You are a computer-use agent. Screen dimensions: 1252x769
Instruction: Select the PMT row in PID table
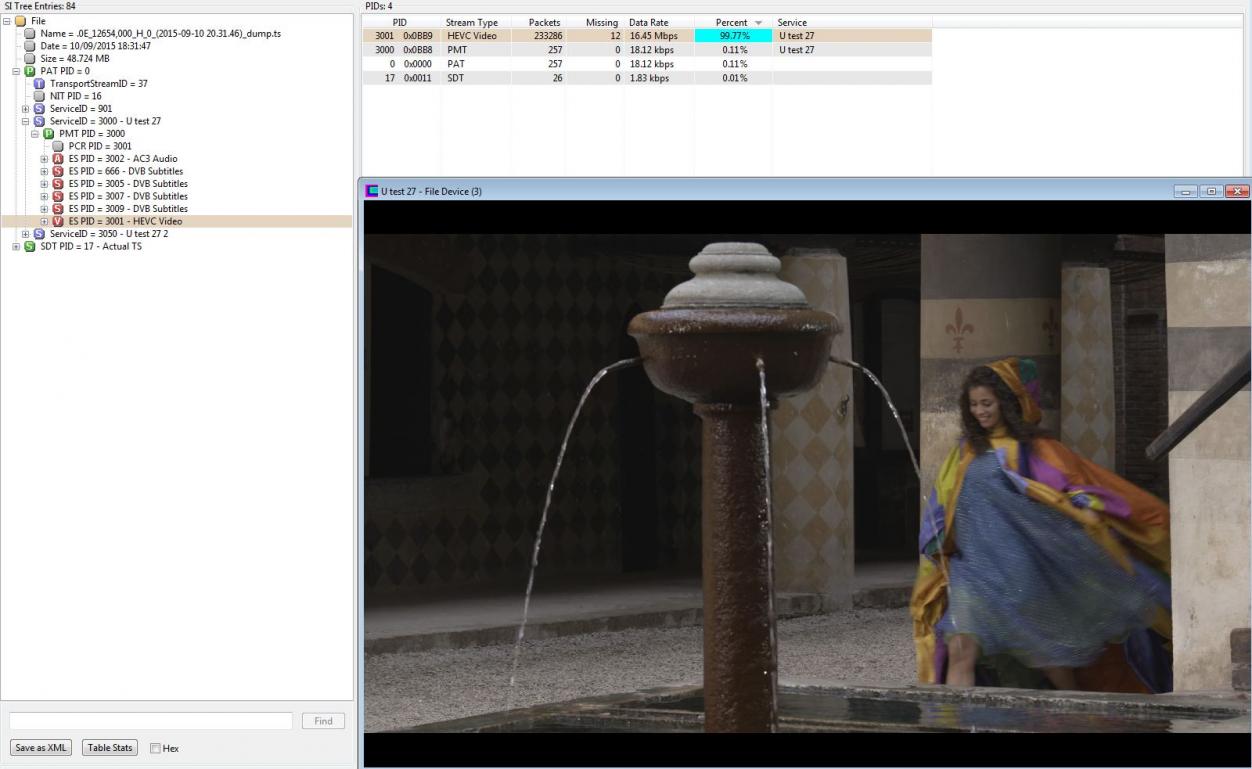tap(647, 50)
